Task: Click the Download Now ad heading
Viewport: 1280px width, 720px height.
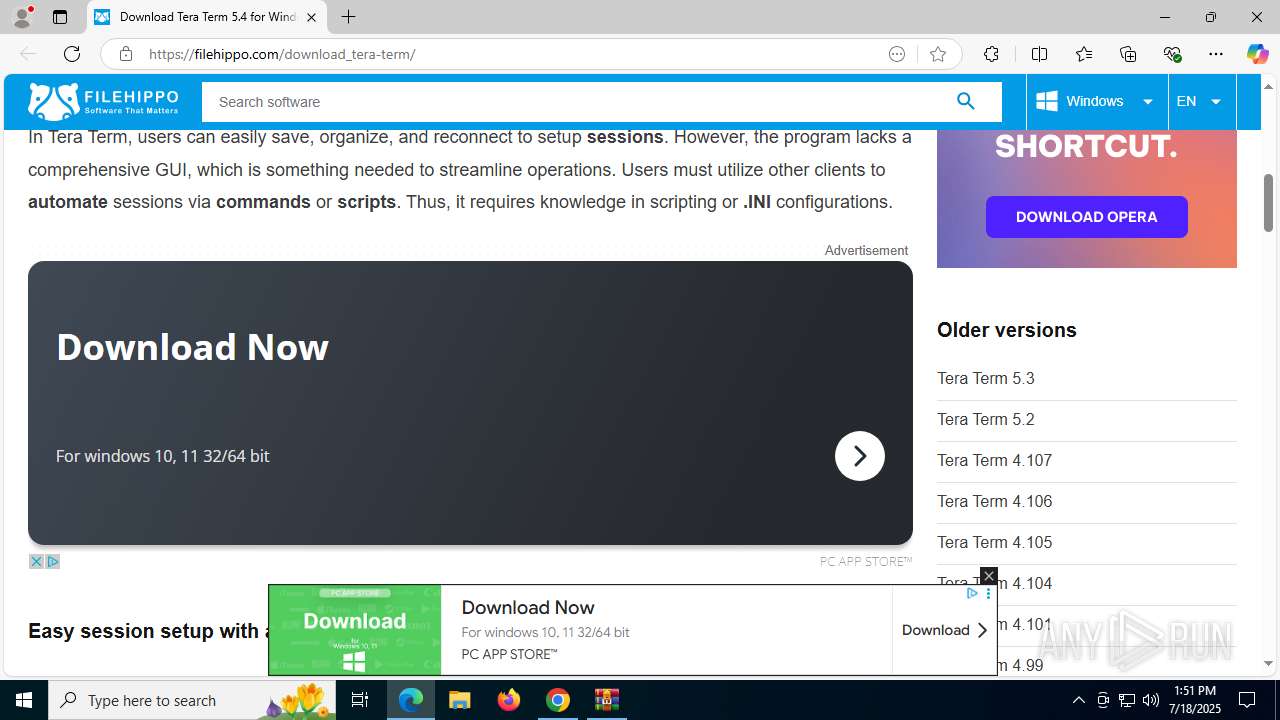Action: click(192, 347)
